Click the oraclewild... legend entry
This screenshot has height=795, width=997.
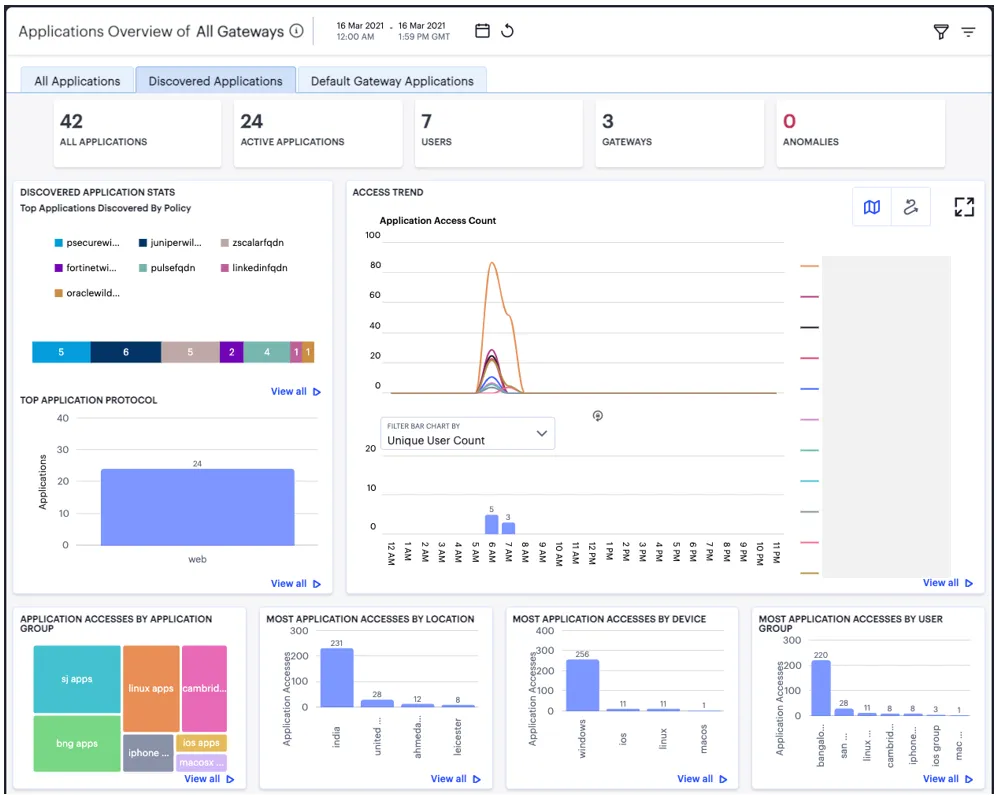click(87, 293)
